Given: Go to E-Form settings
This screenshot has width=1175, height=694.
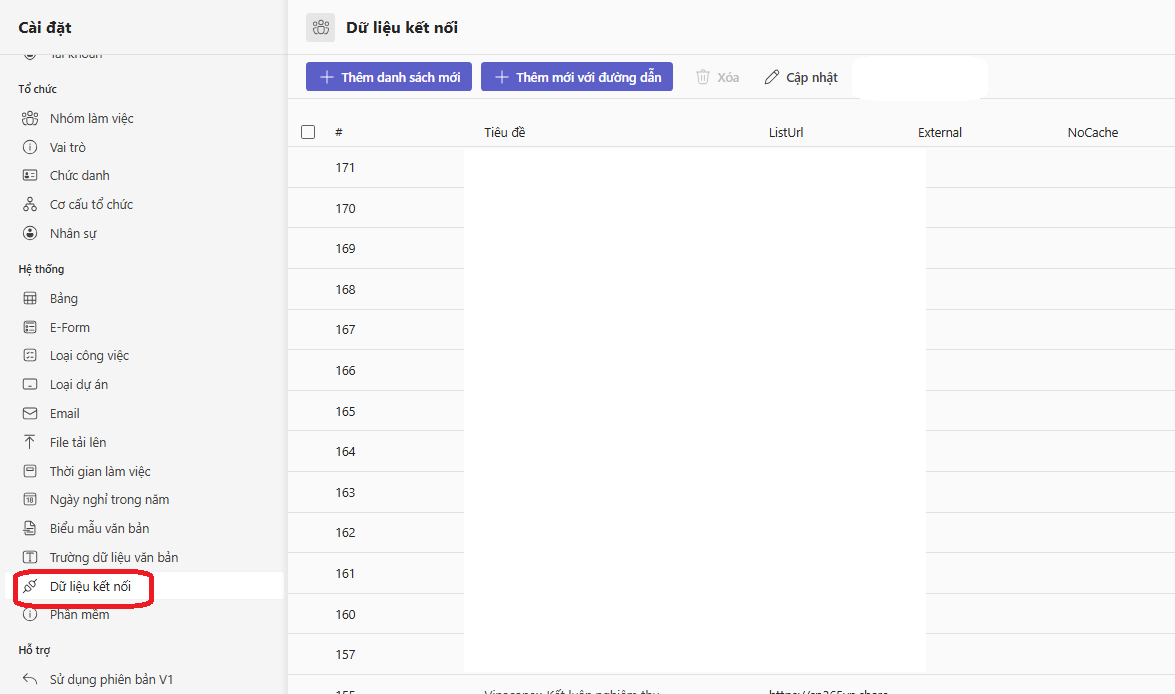Looking at the screenshot, I should coord(69,328).
